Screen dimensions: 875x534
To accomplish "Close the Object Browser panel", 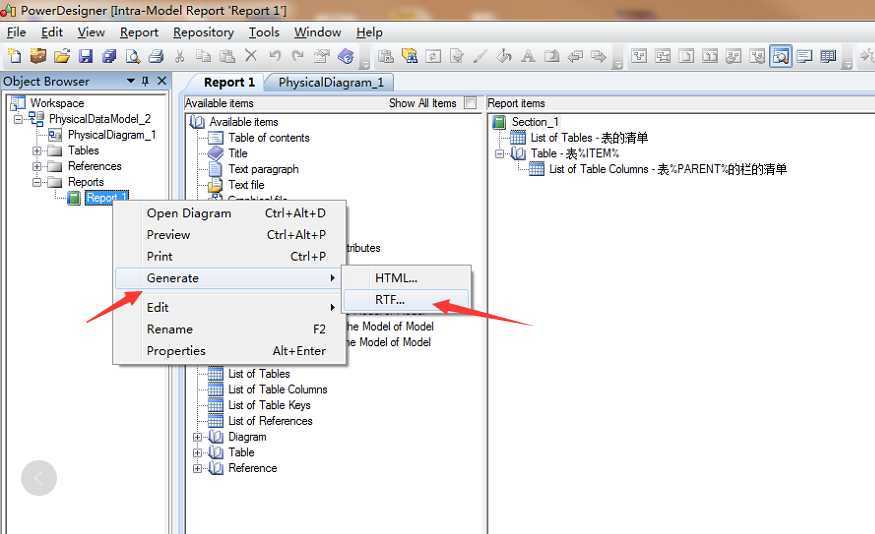I will tap(162, 81).
